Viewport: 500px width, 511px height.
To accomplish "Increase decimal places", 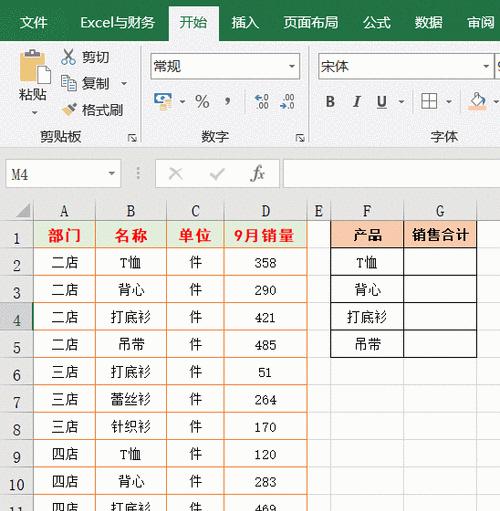I will (x=262, y=101).
